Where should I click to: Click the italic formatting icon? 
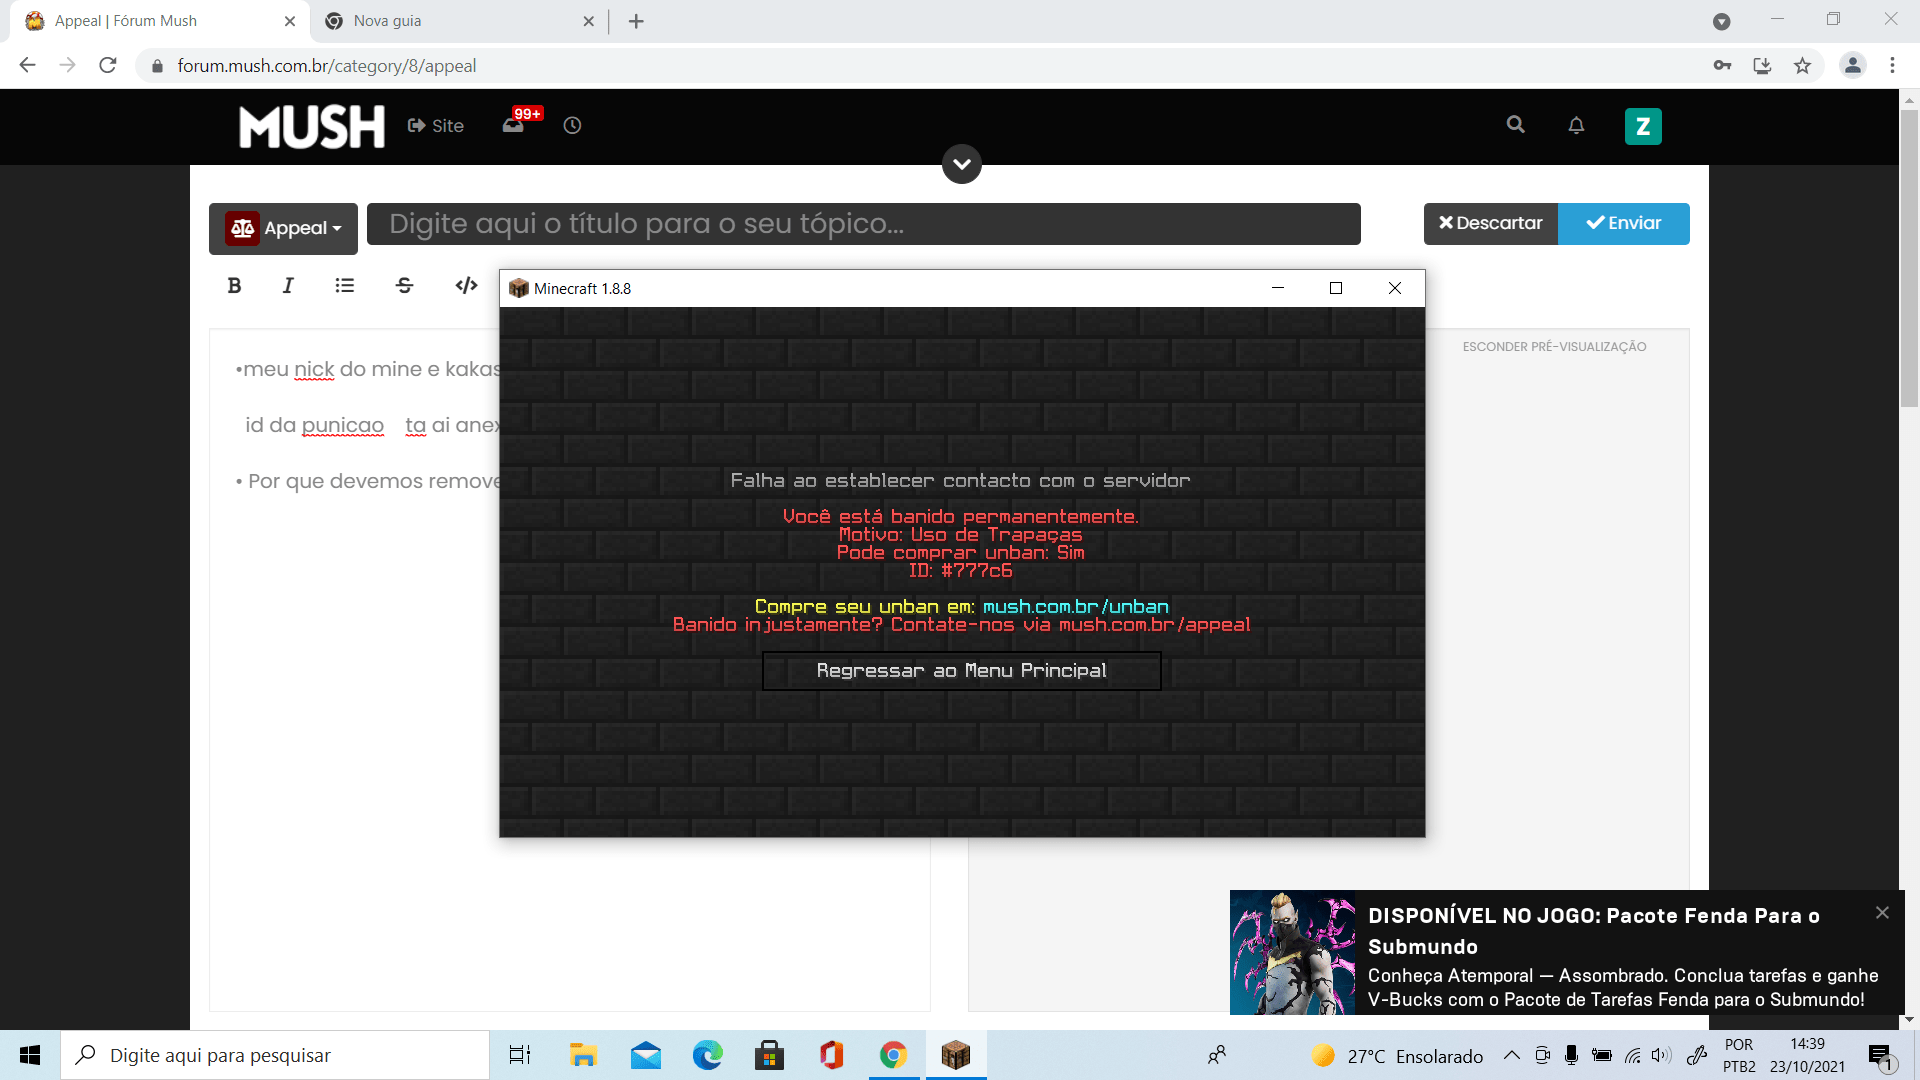pos(288,286)
